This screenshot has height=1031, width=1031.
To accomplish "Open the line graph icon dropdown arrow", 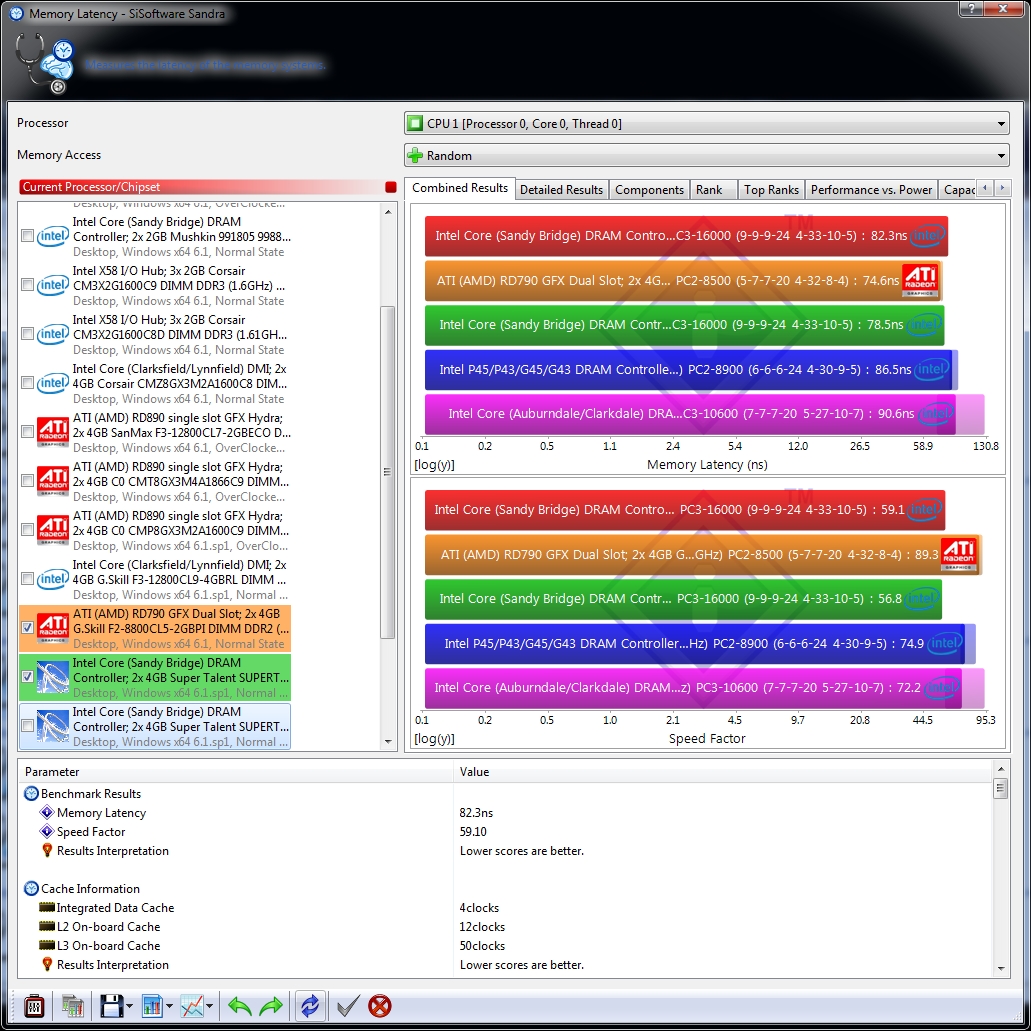I will click(x=209, y=1006).
